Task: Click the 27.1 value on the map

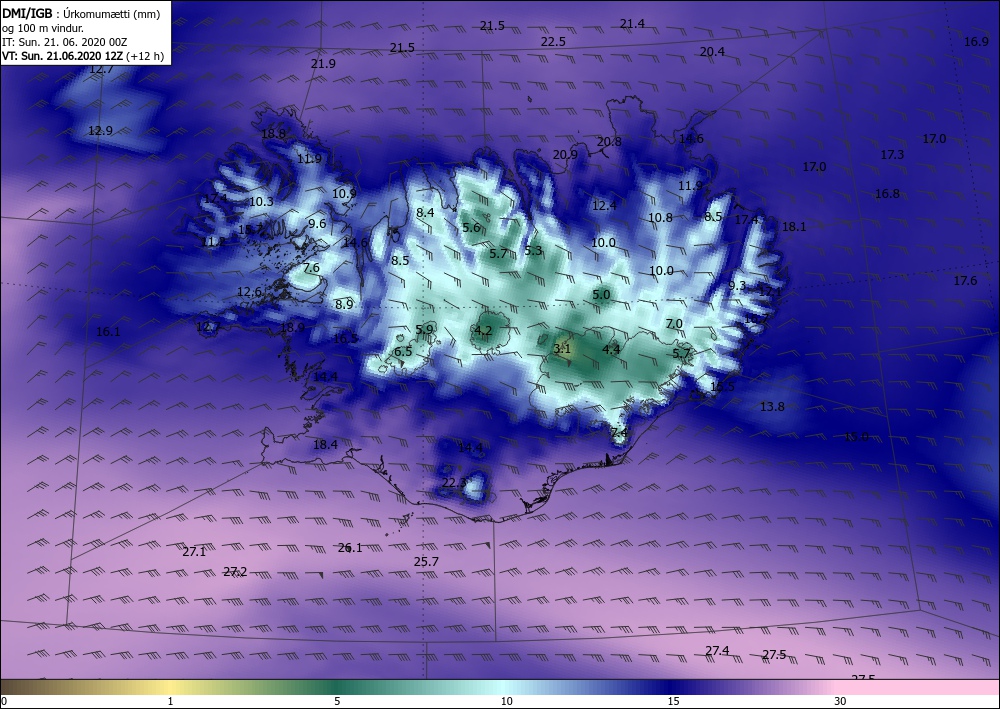Action: coord(194,552)
